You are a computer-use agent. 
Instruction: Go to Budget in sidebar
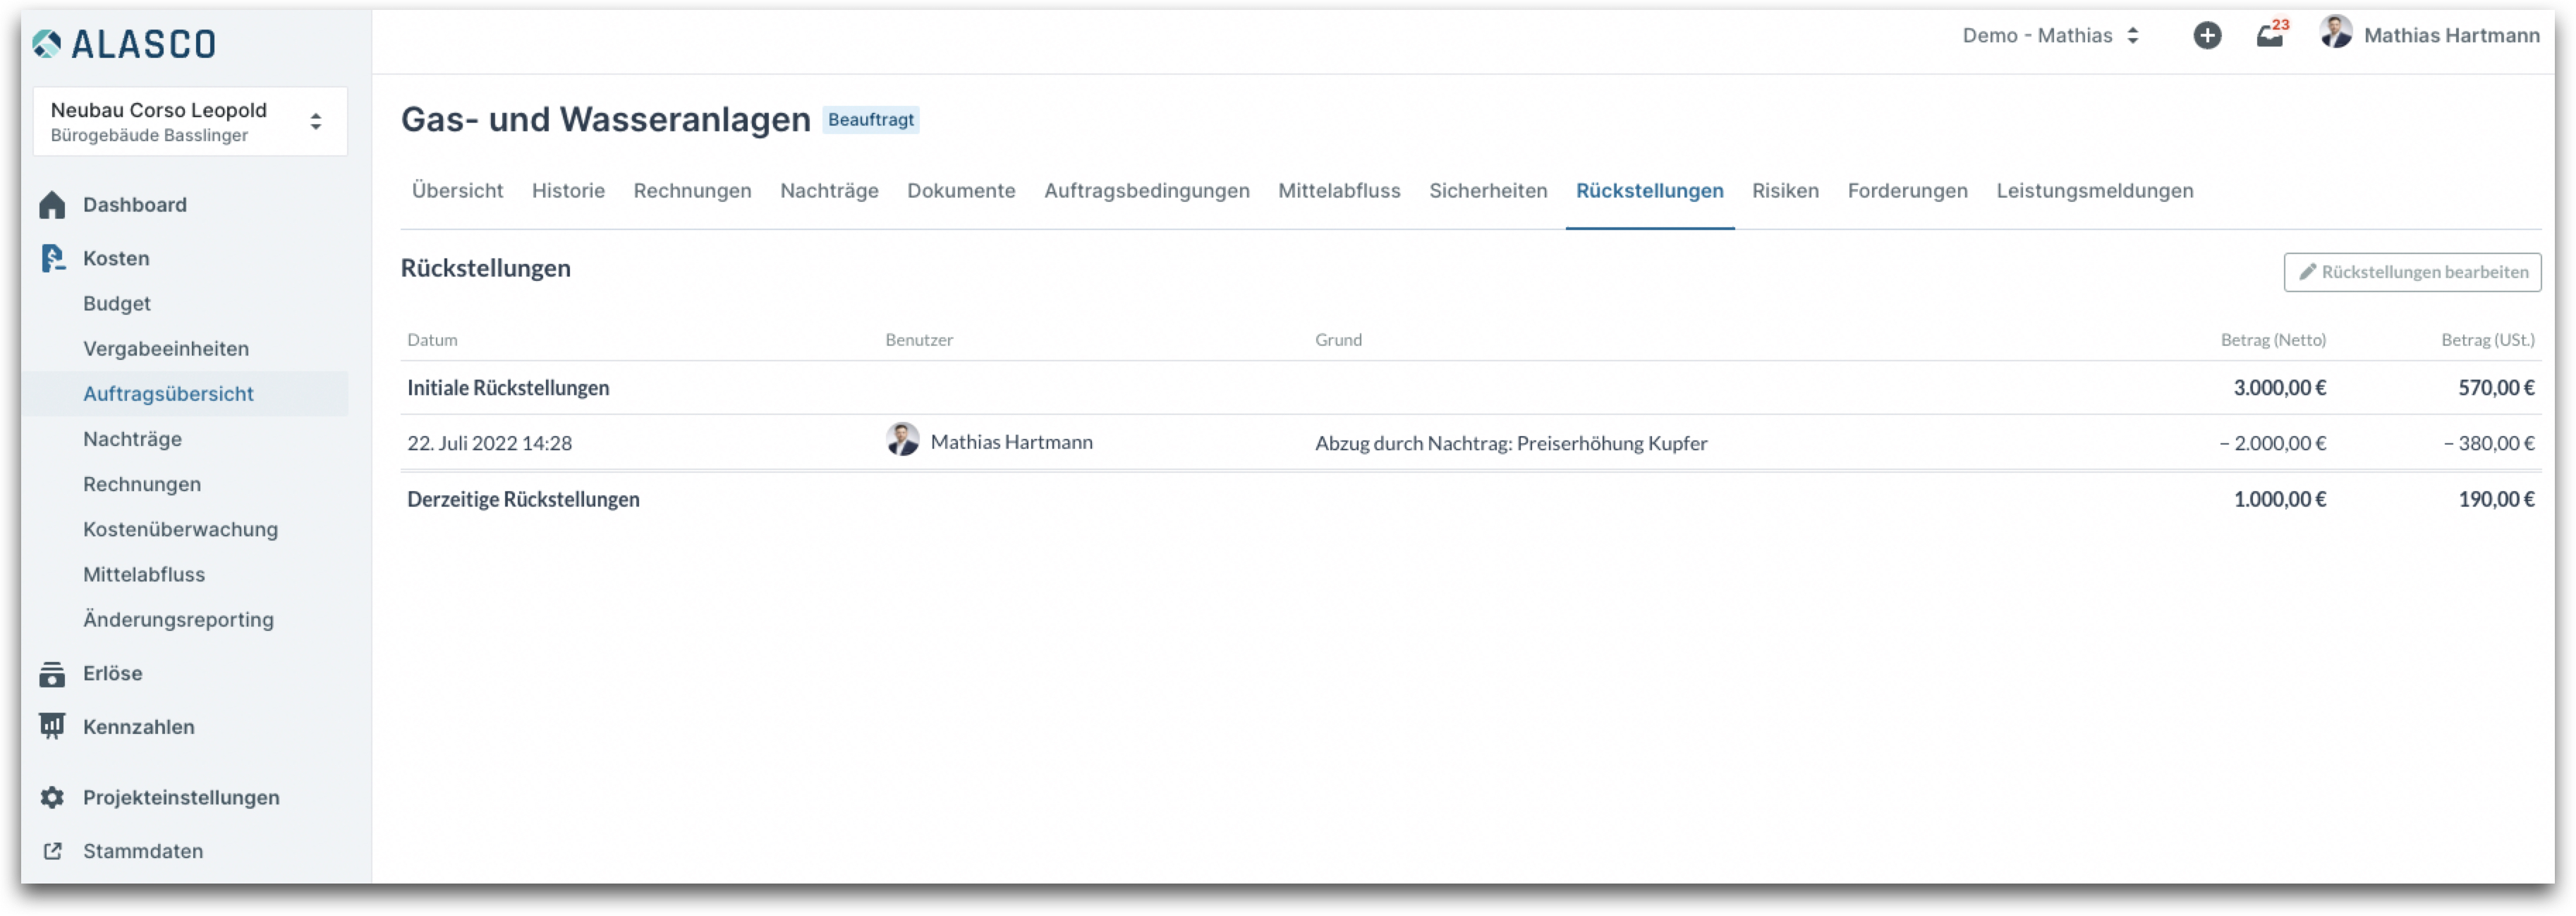tap(117, 303)
